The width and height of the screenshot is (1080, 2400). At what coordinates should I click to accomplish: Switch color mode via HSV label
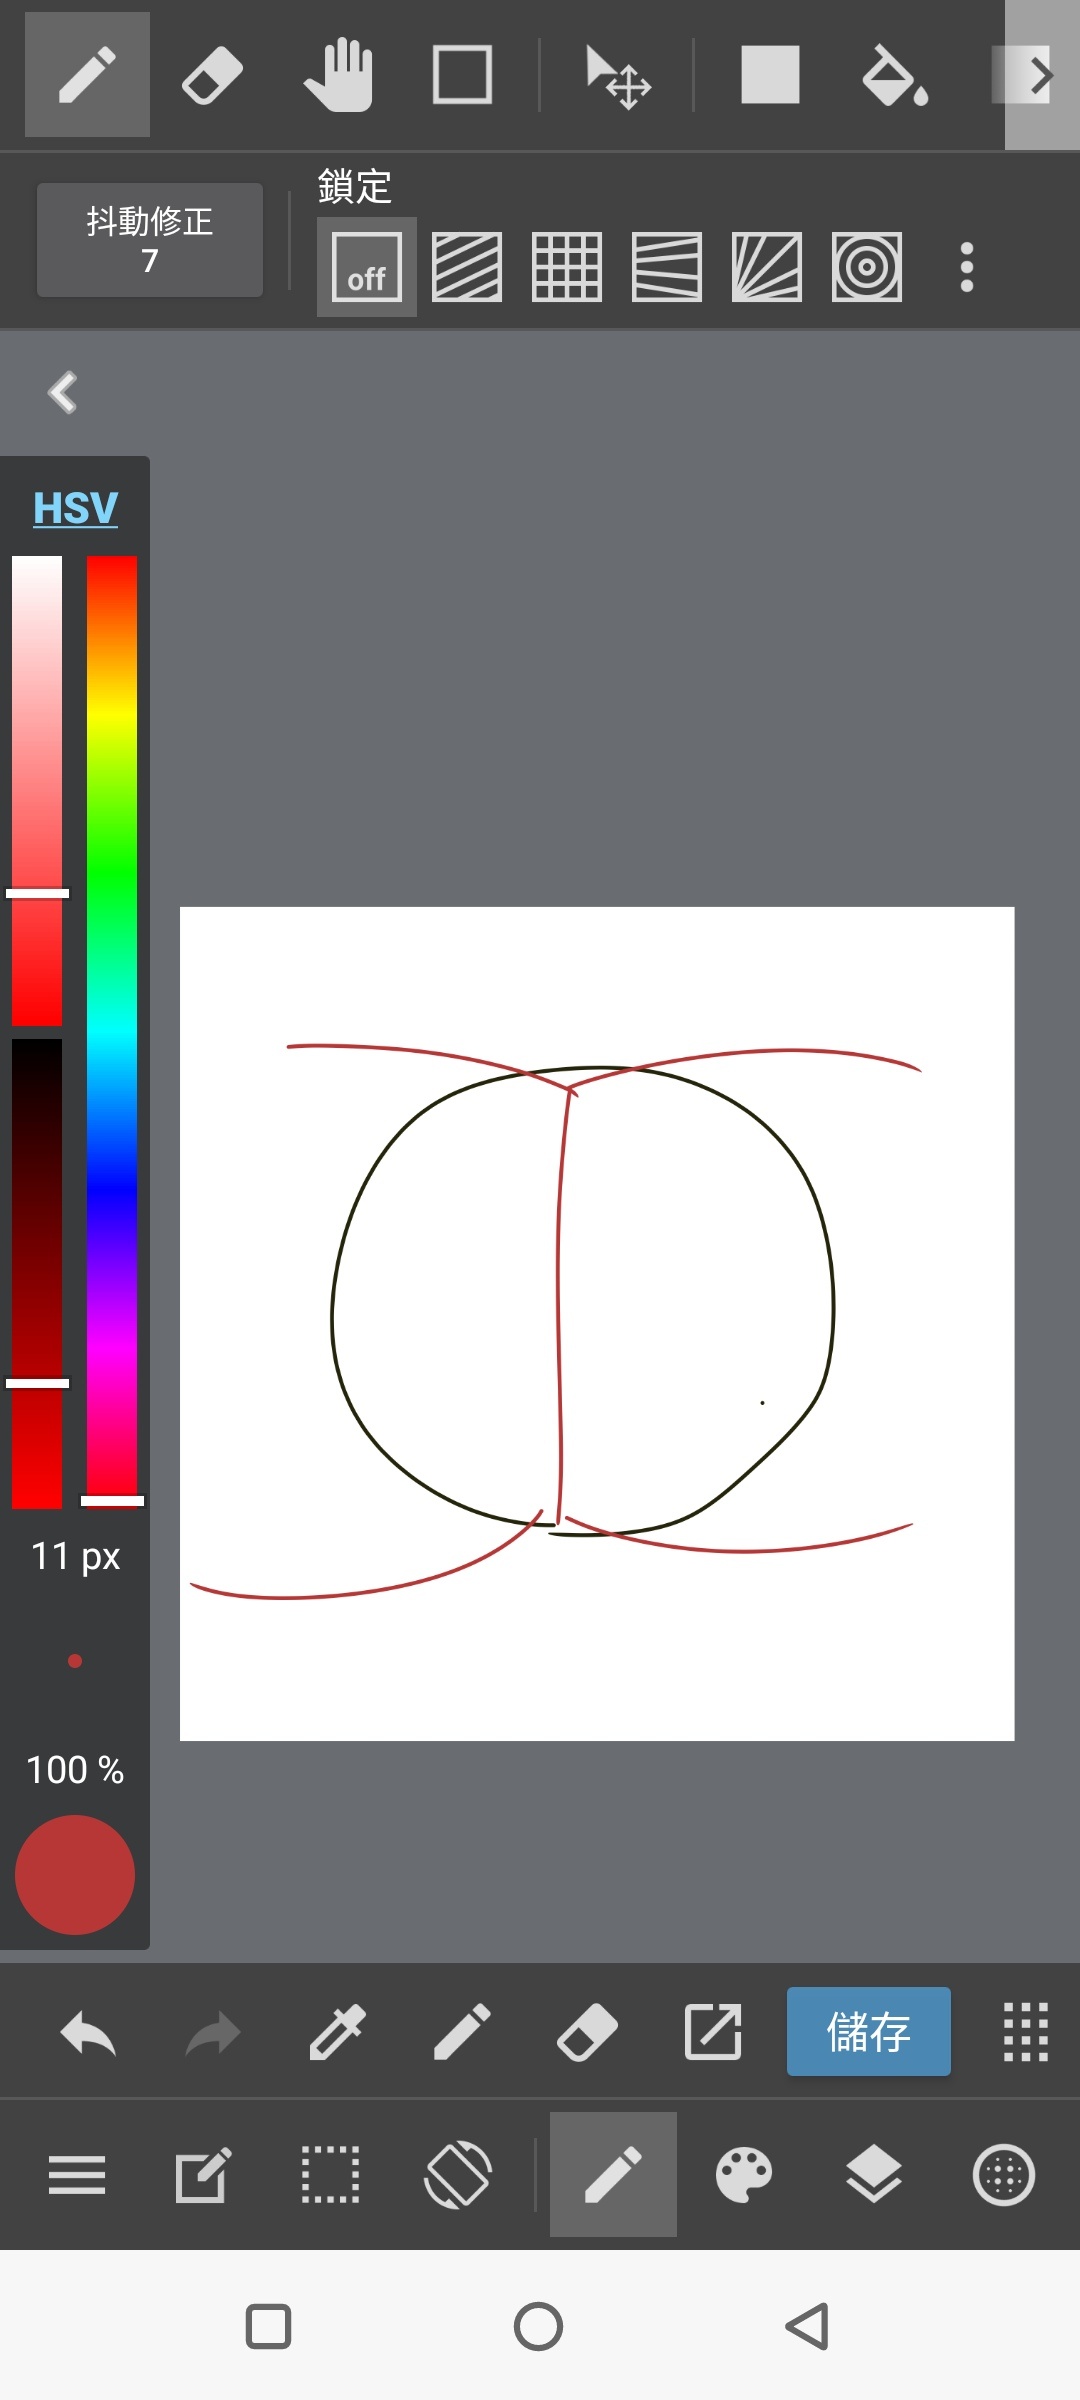click(75, 508)
